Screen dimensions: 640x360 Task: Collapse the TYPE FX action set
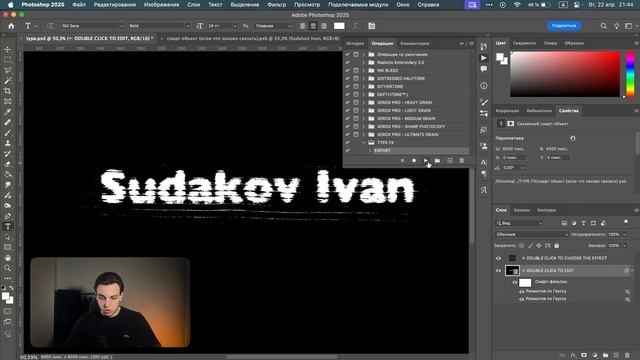pos(364,142)
